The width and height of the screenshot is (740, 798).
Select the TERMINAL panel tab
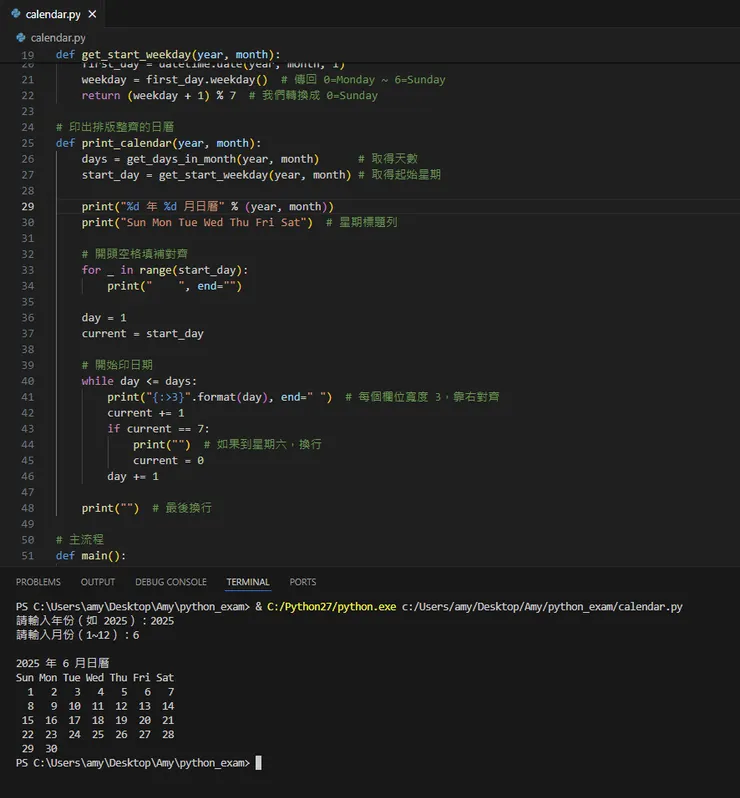pos(248,582)
